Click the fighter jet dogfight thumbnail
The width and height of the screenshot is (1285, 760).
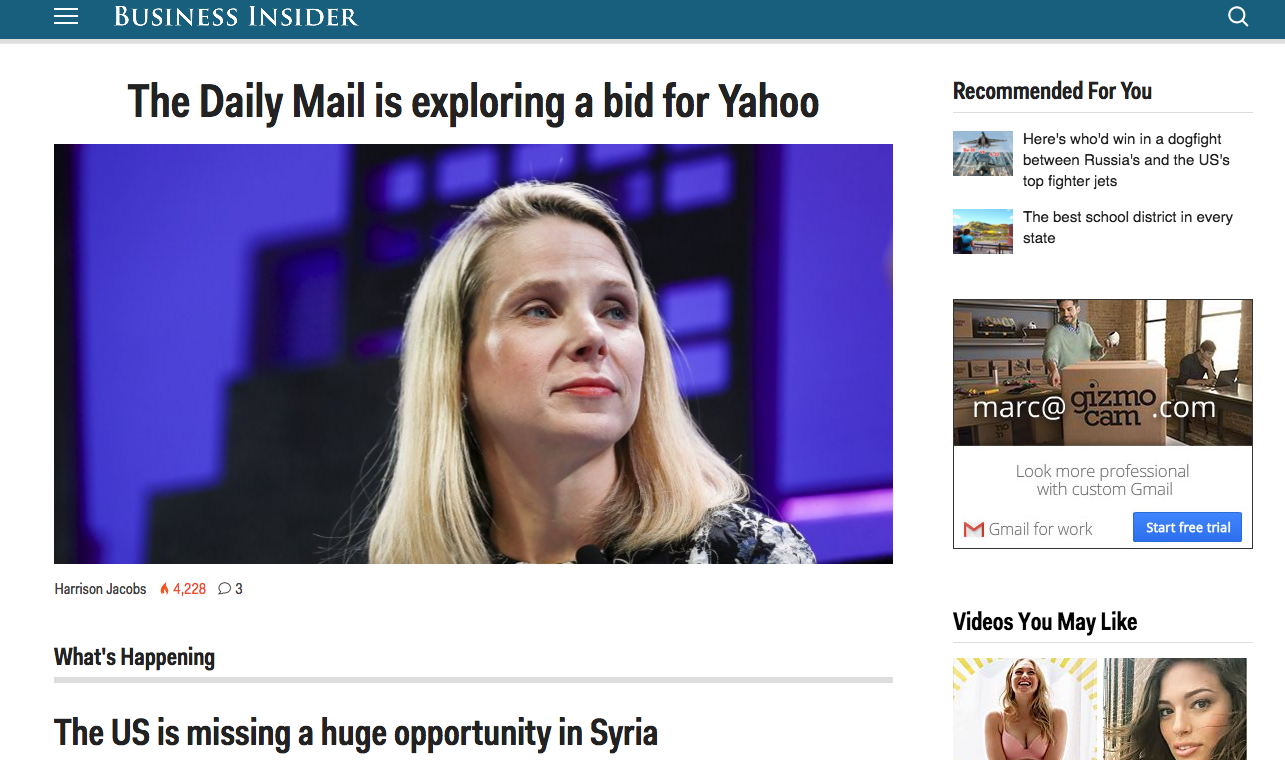point(983,154)
